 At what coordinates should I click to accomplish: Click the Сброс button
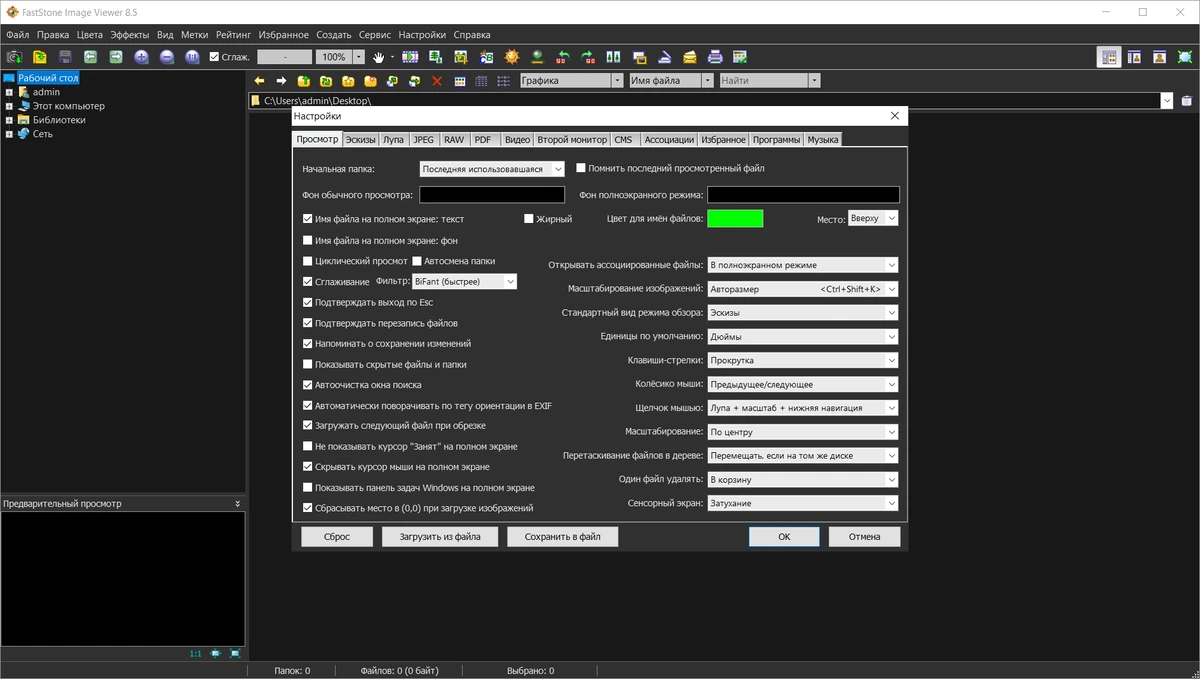coord(337,537)
